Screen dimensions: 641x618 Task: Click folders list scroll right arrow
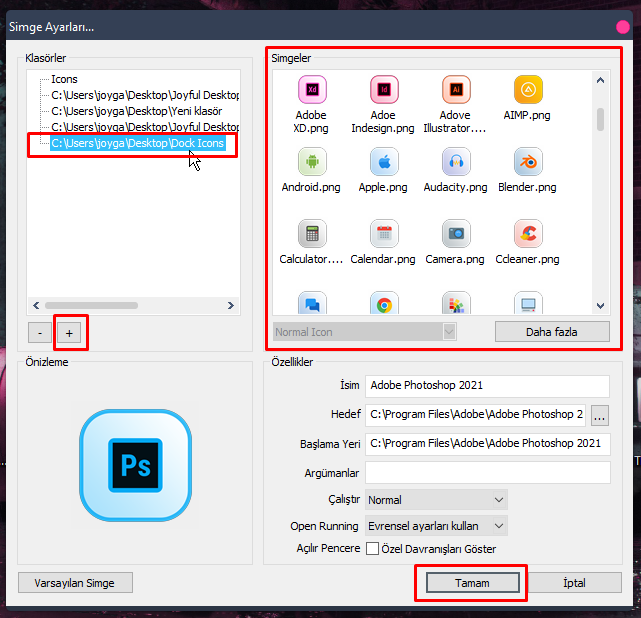click(x=231, y=305)
